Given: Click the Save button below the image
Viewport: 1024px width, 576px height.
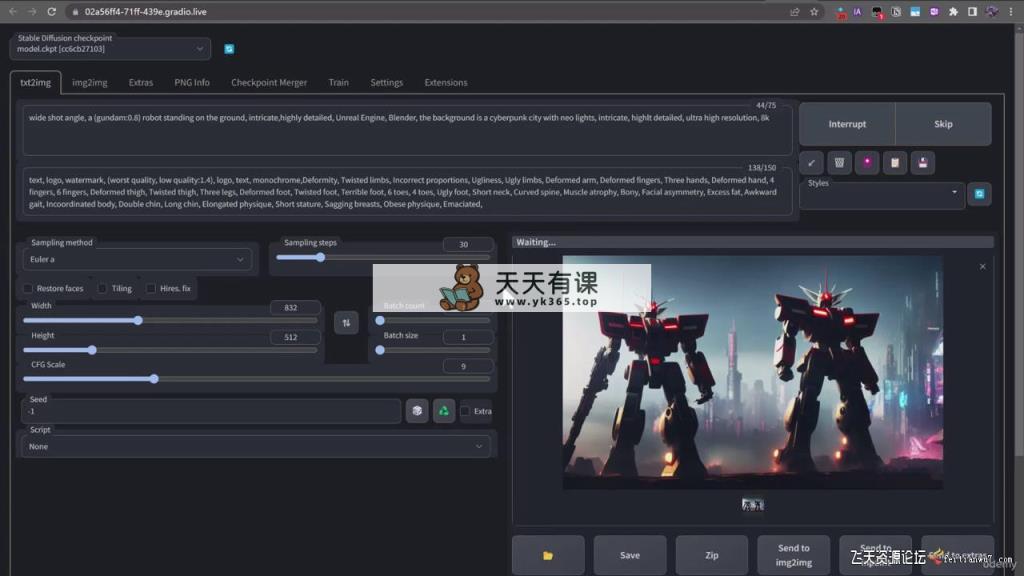Looking at the screenshot, I should (x=630, y=555).
